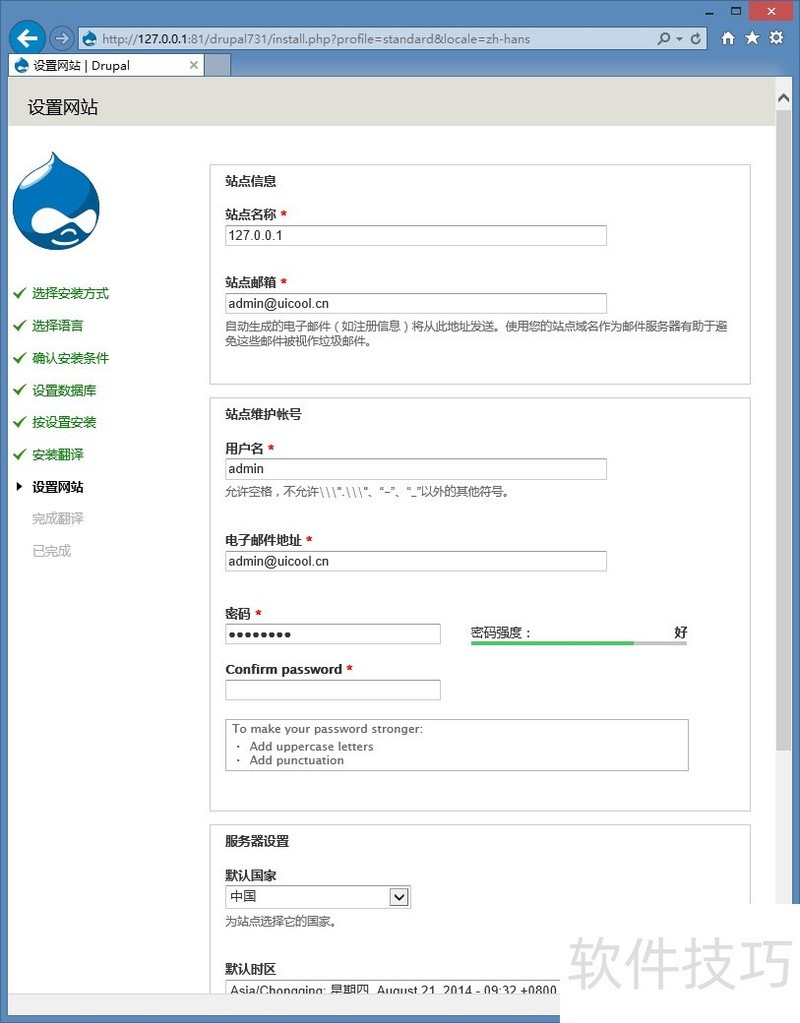800x1023 pixels.
Task: Open Favorites via the star icon
Action: (752, 37)
